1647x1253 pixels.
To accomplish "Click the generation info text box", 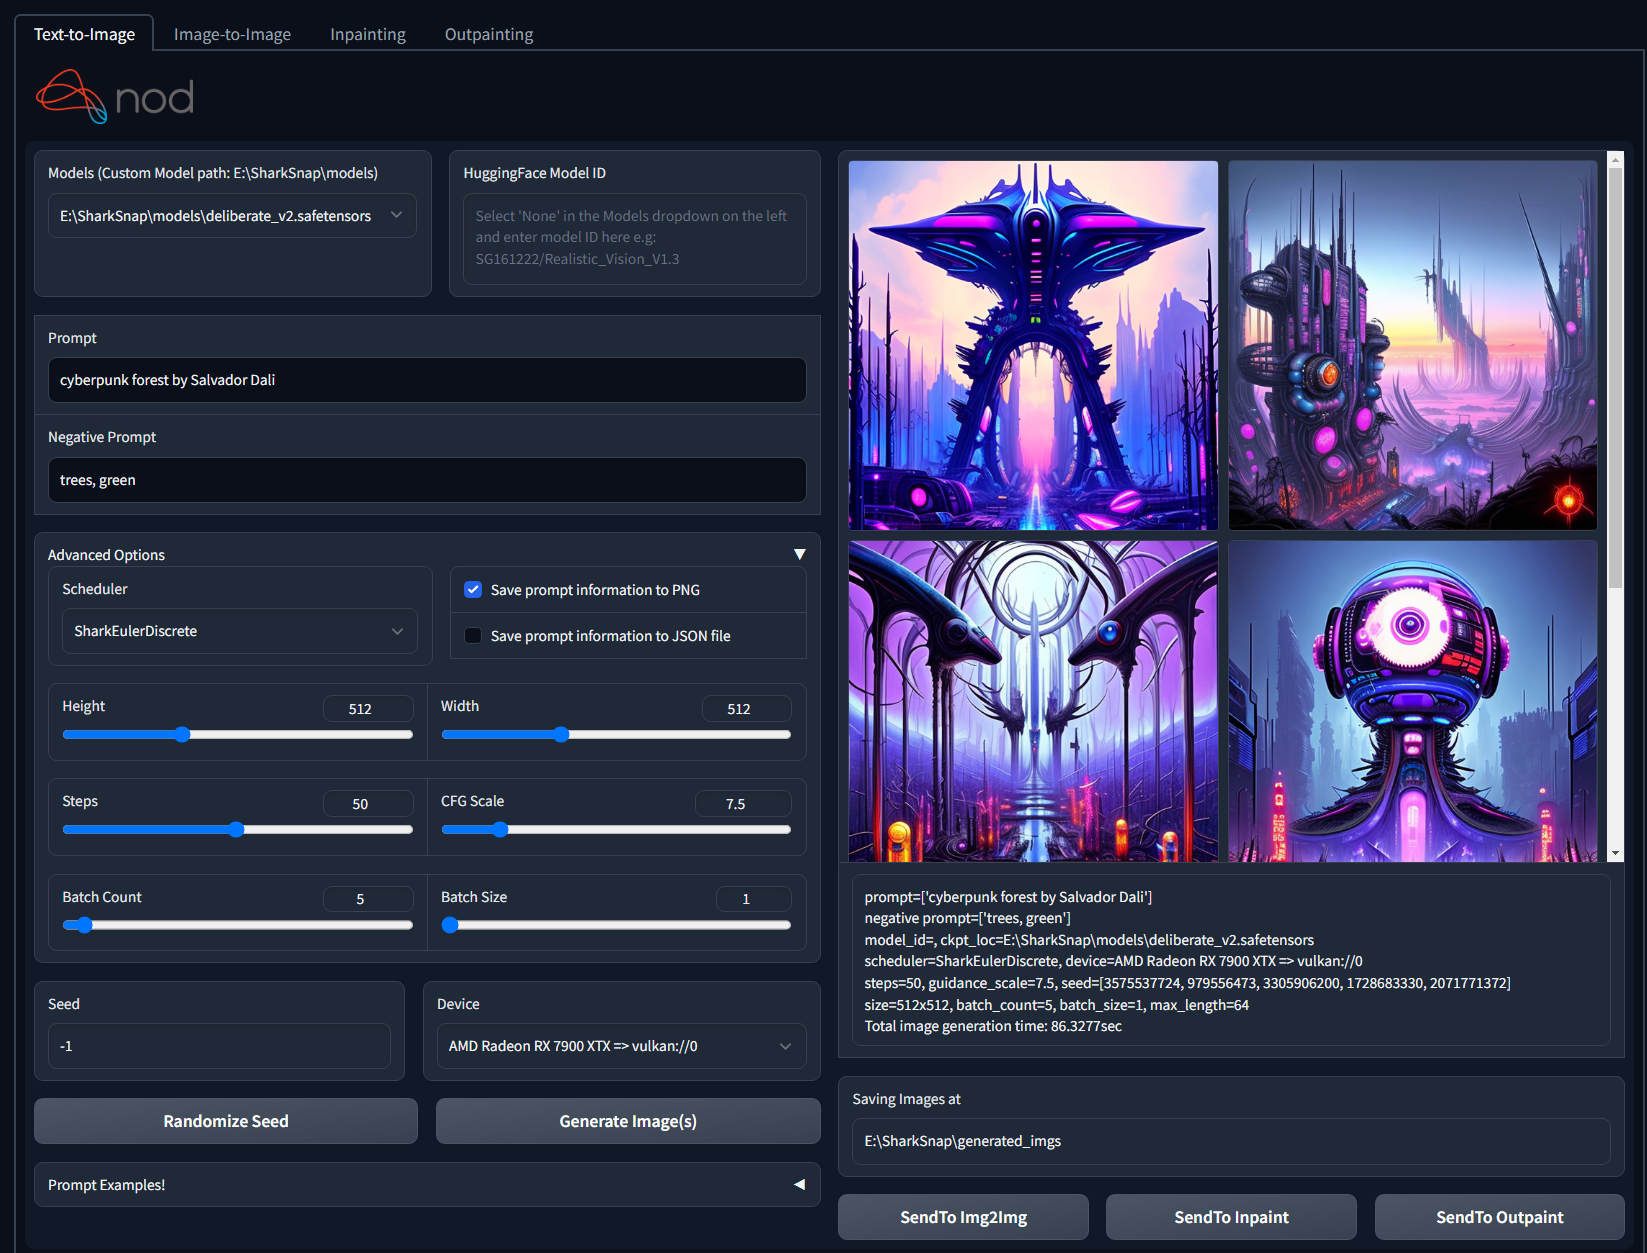I will pyautogui.click(x=1231, y=961).
